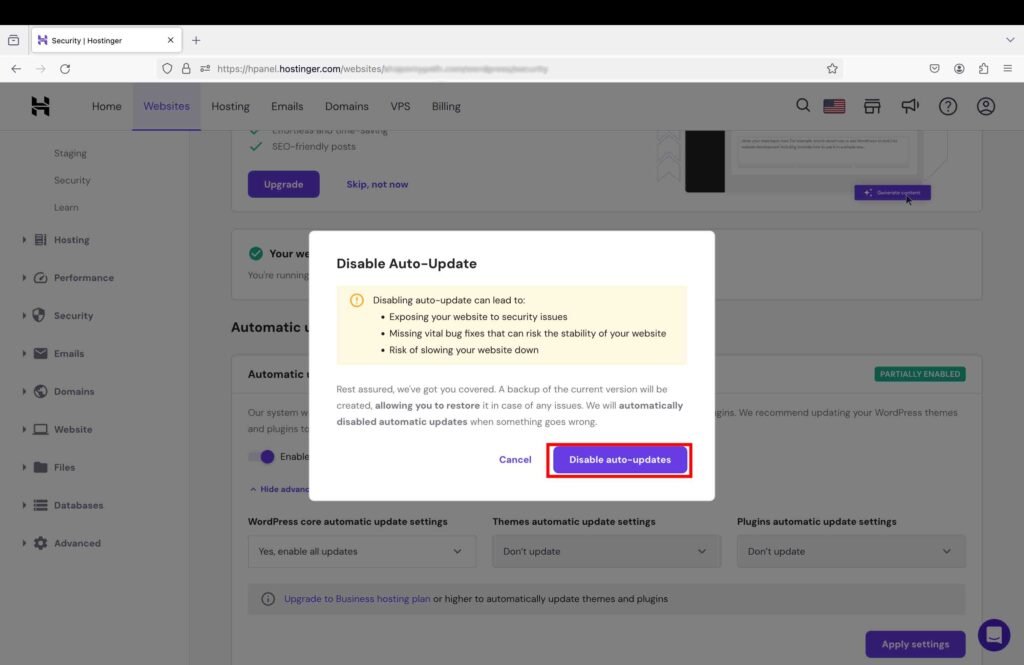The image size is (1024, 665).
Task: Open the Billing nav tab
Action: (446, 106)
